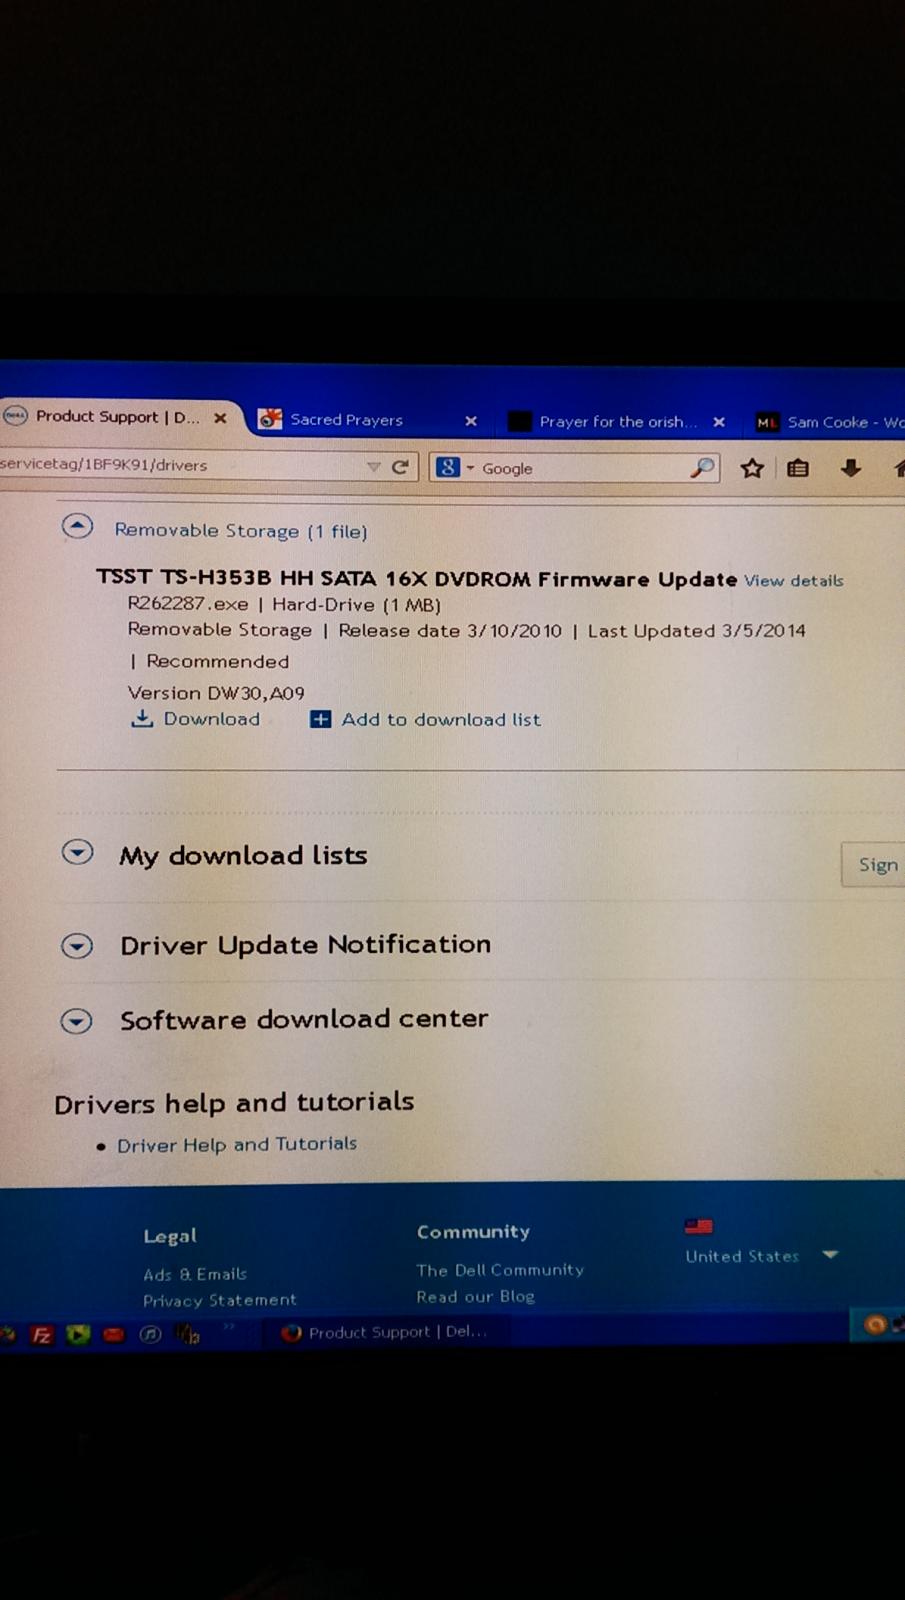This screenshot has height=1600, width=905.
Task: Switch to the Sacred Prayers tab
Action: (x=346, y=420)
